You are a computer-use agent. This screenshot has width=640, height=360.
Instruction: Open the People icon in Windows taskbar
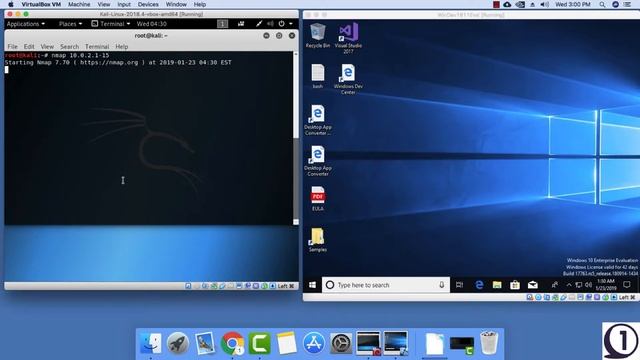[554, 285]
